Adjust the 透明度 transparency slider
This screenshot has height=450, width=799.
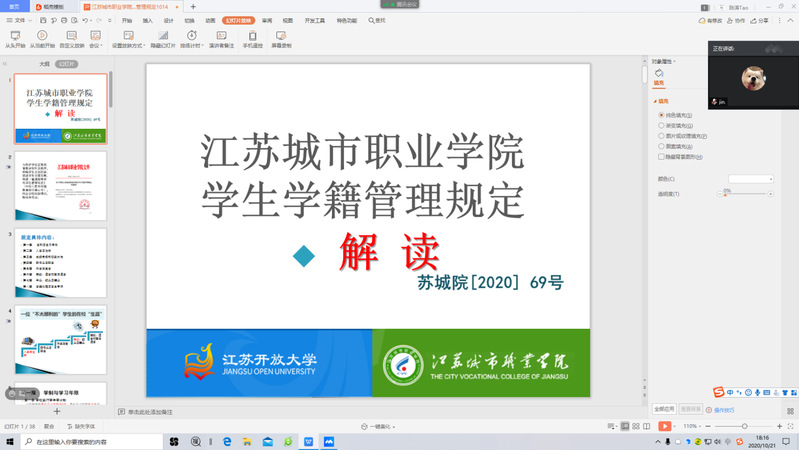coord(725,194)
